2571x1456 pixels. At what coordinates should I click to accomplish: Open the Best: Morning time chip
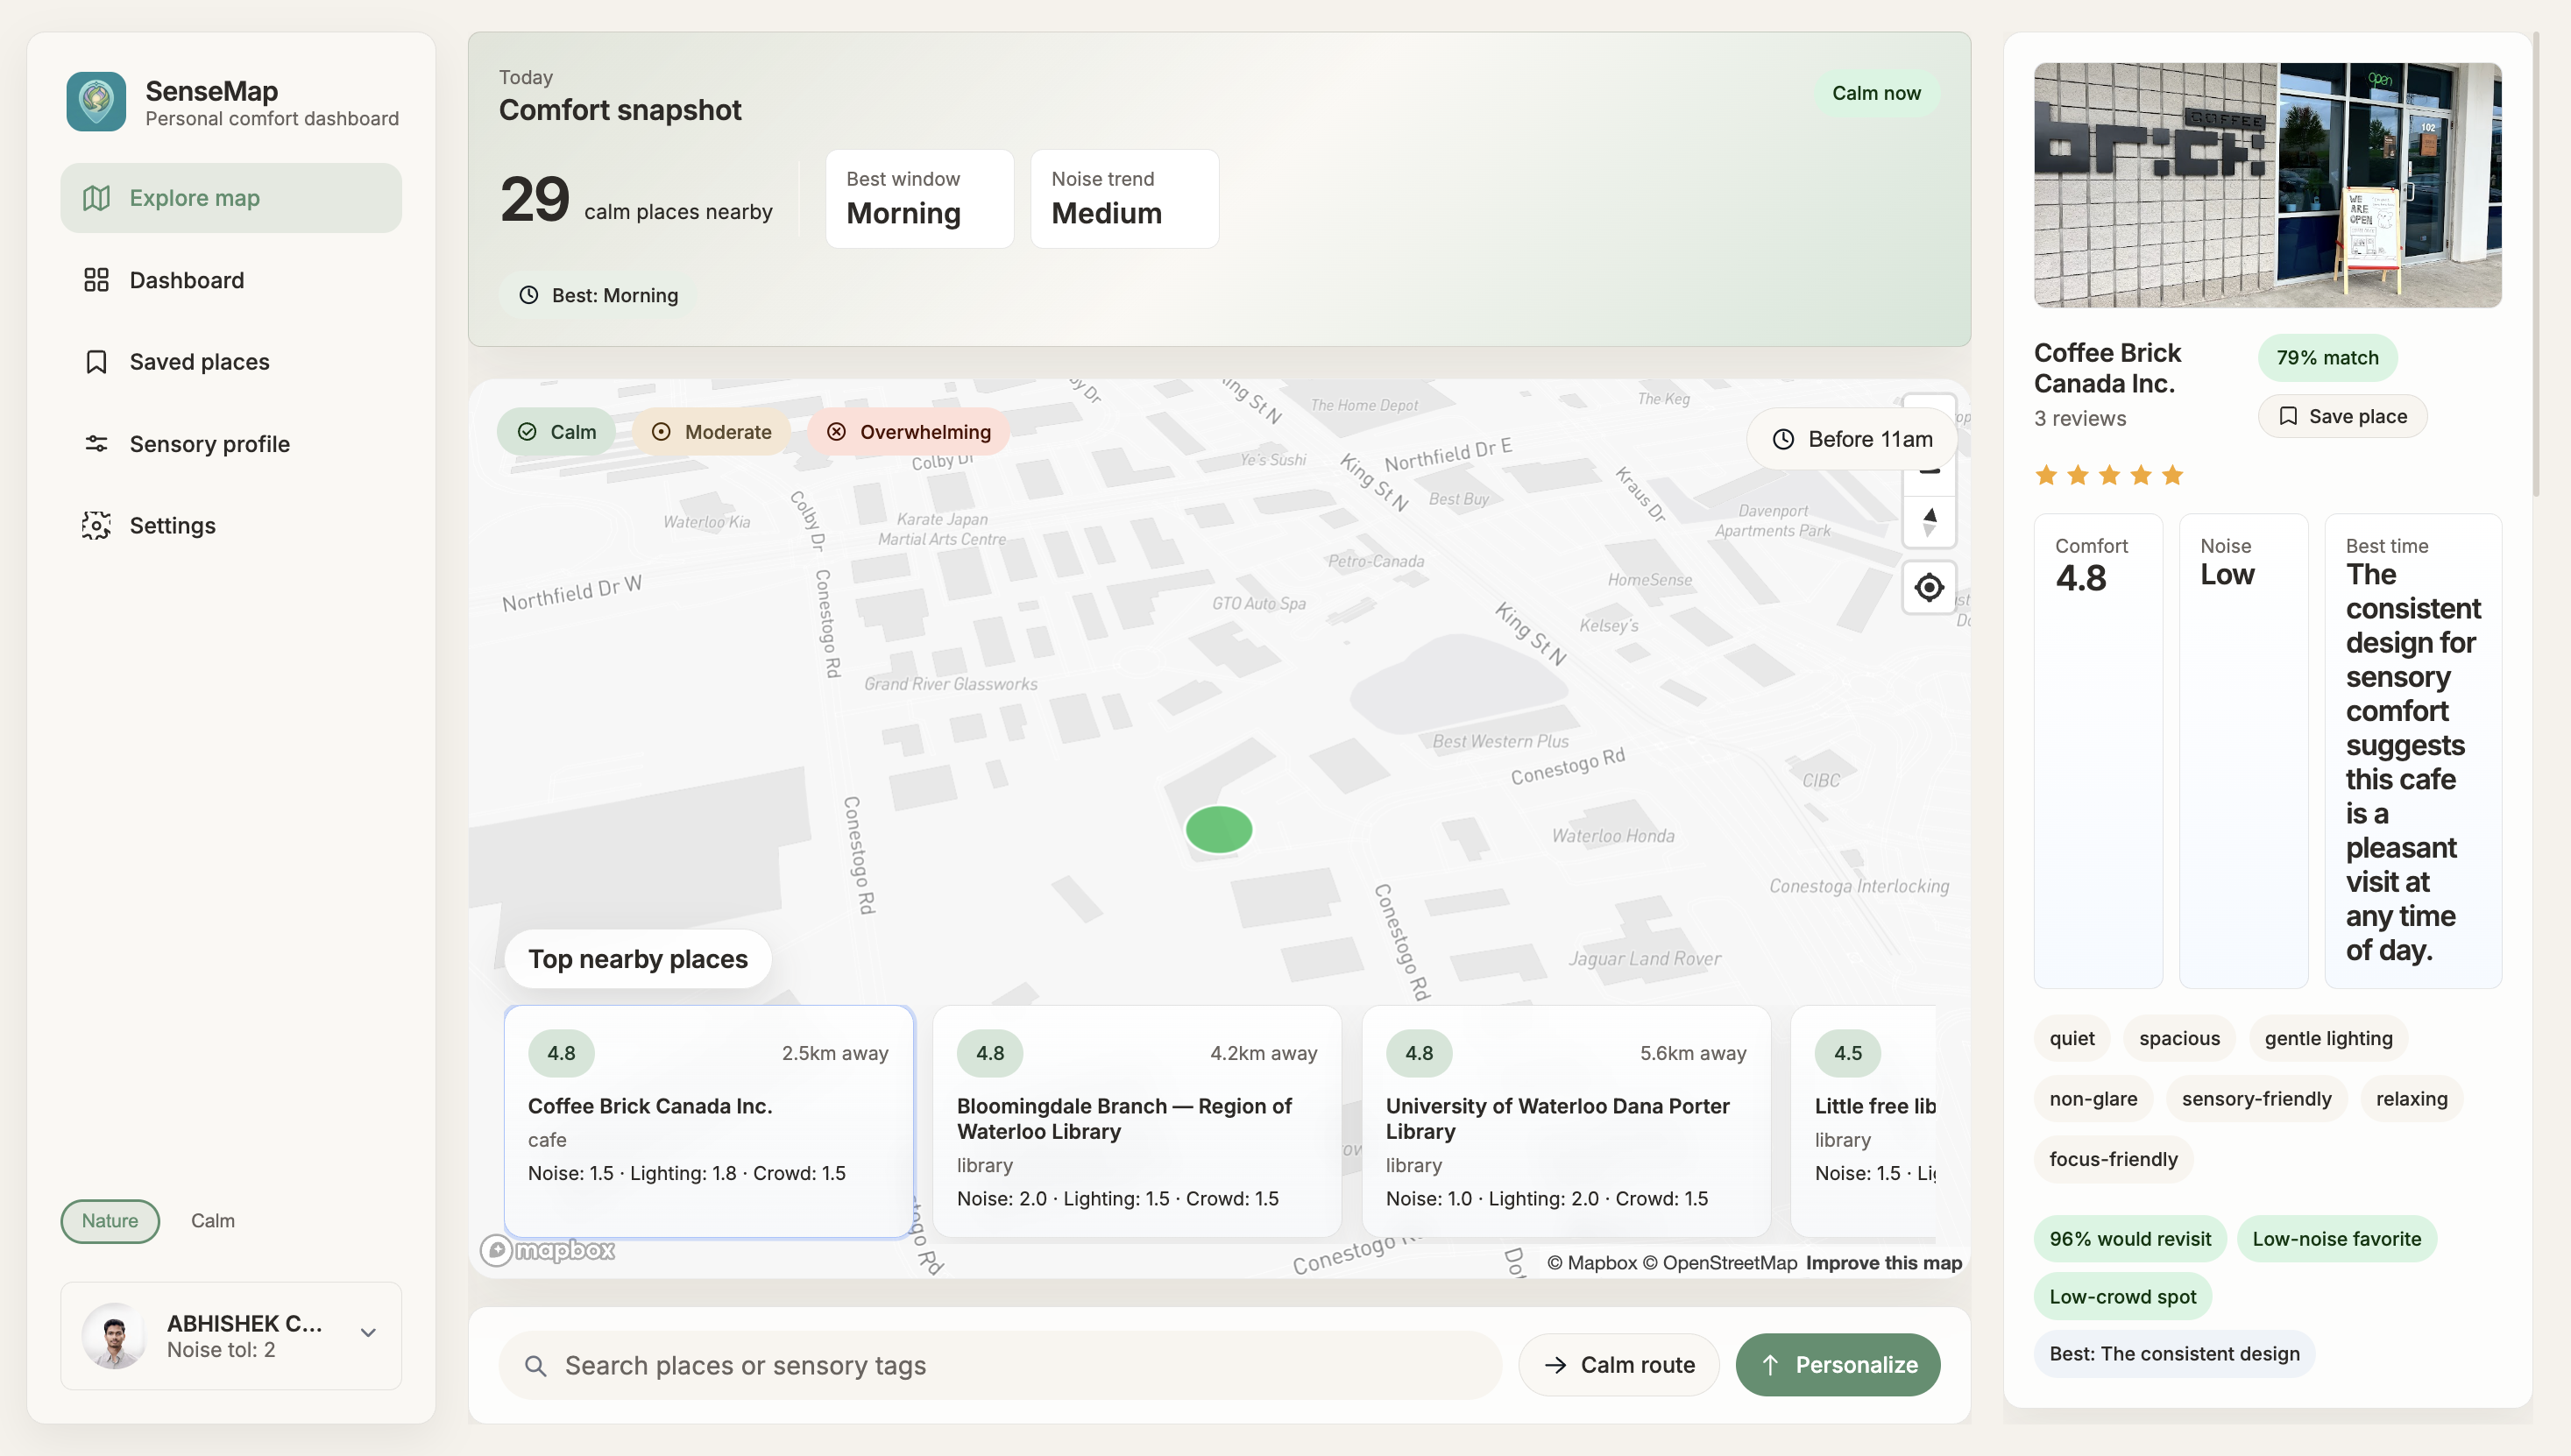pyautogui.click(x=598, y=295)
